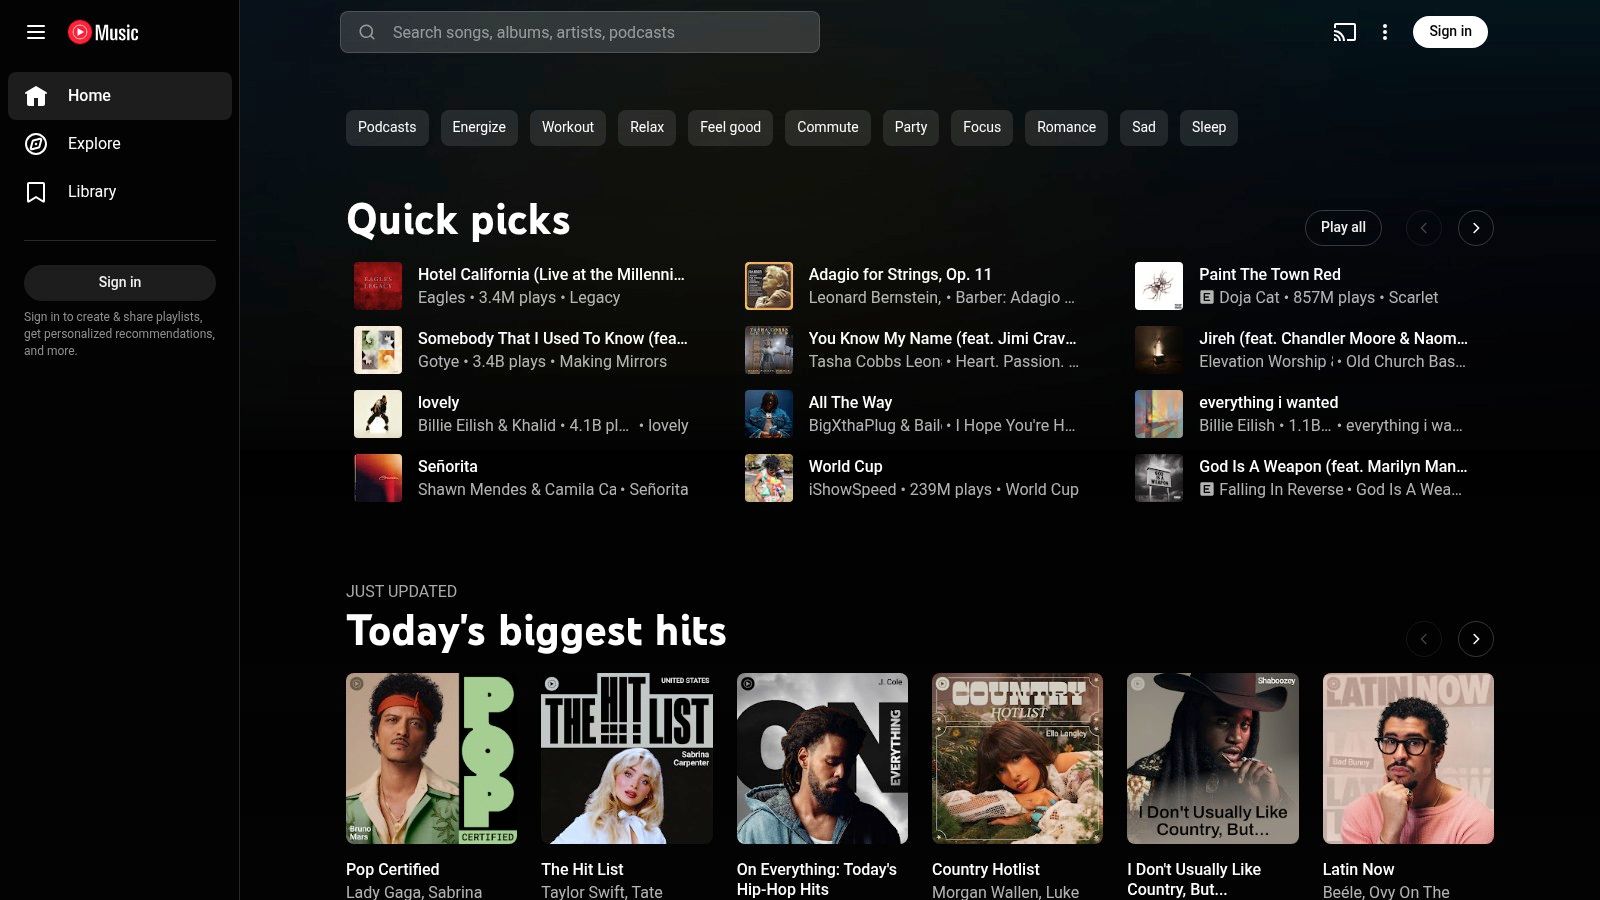
Task: Select the Party category
Action: click(910, 127)
